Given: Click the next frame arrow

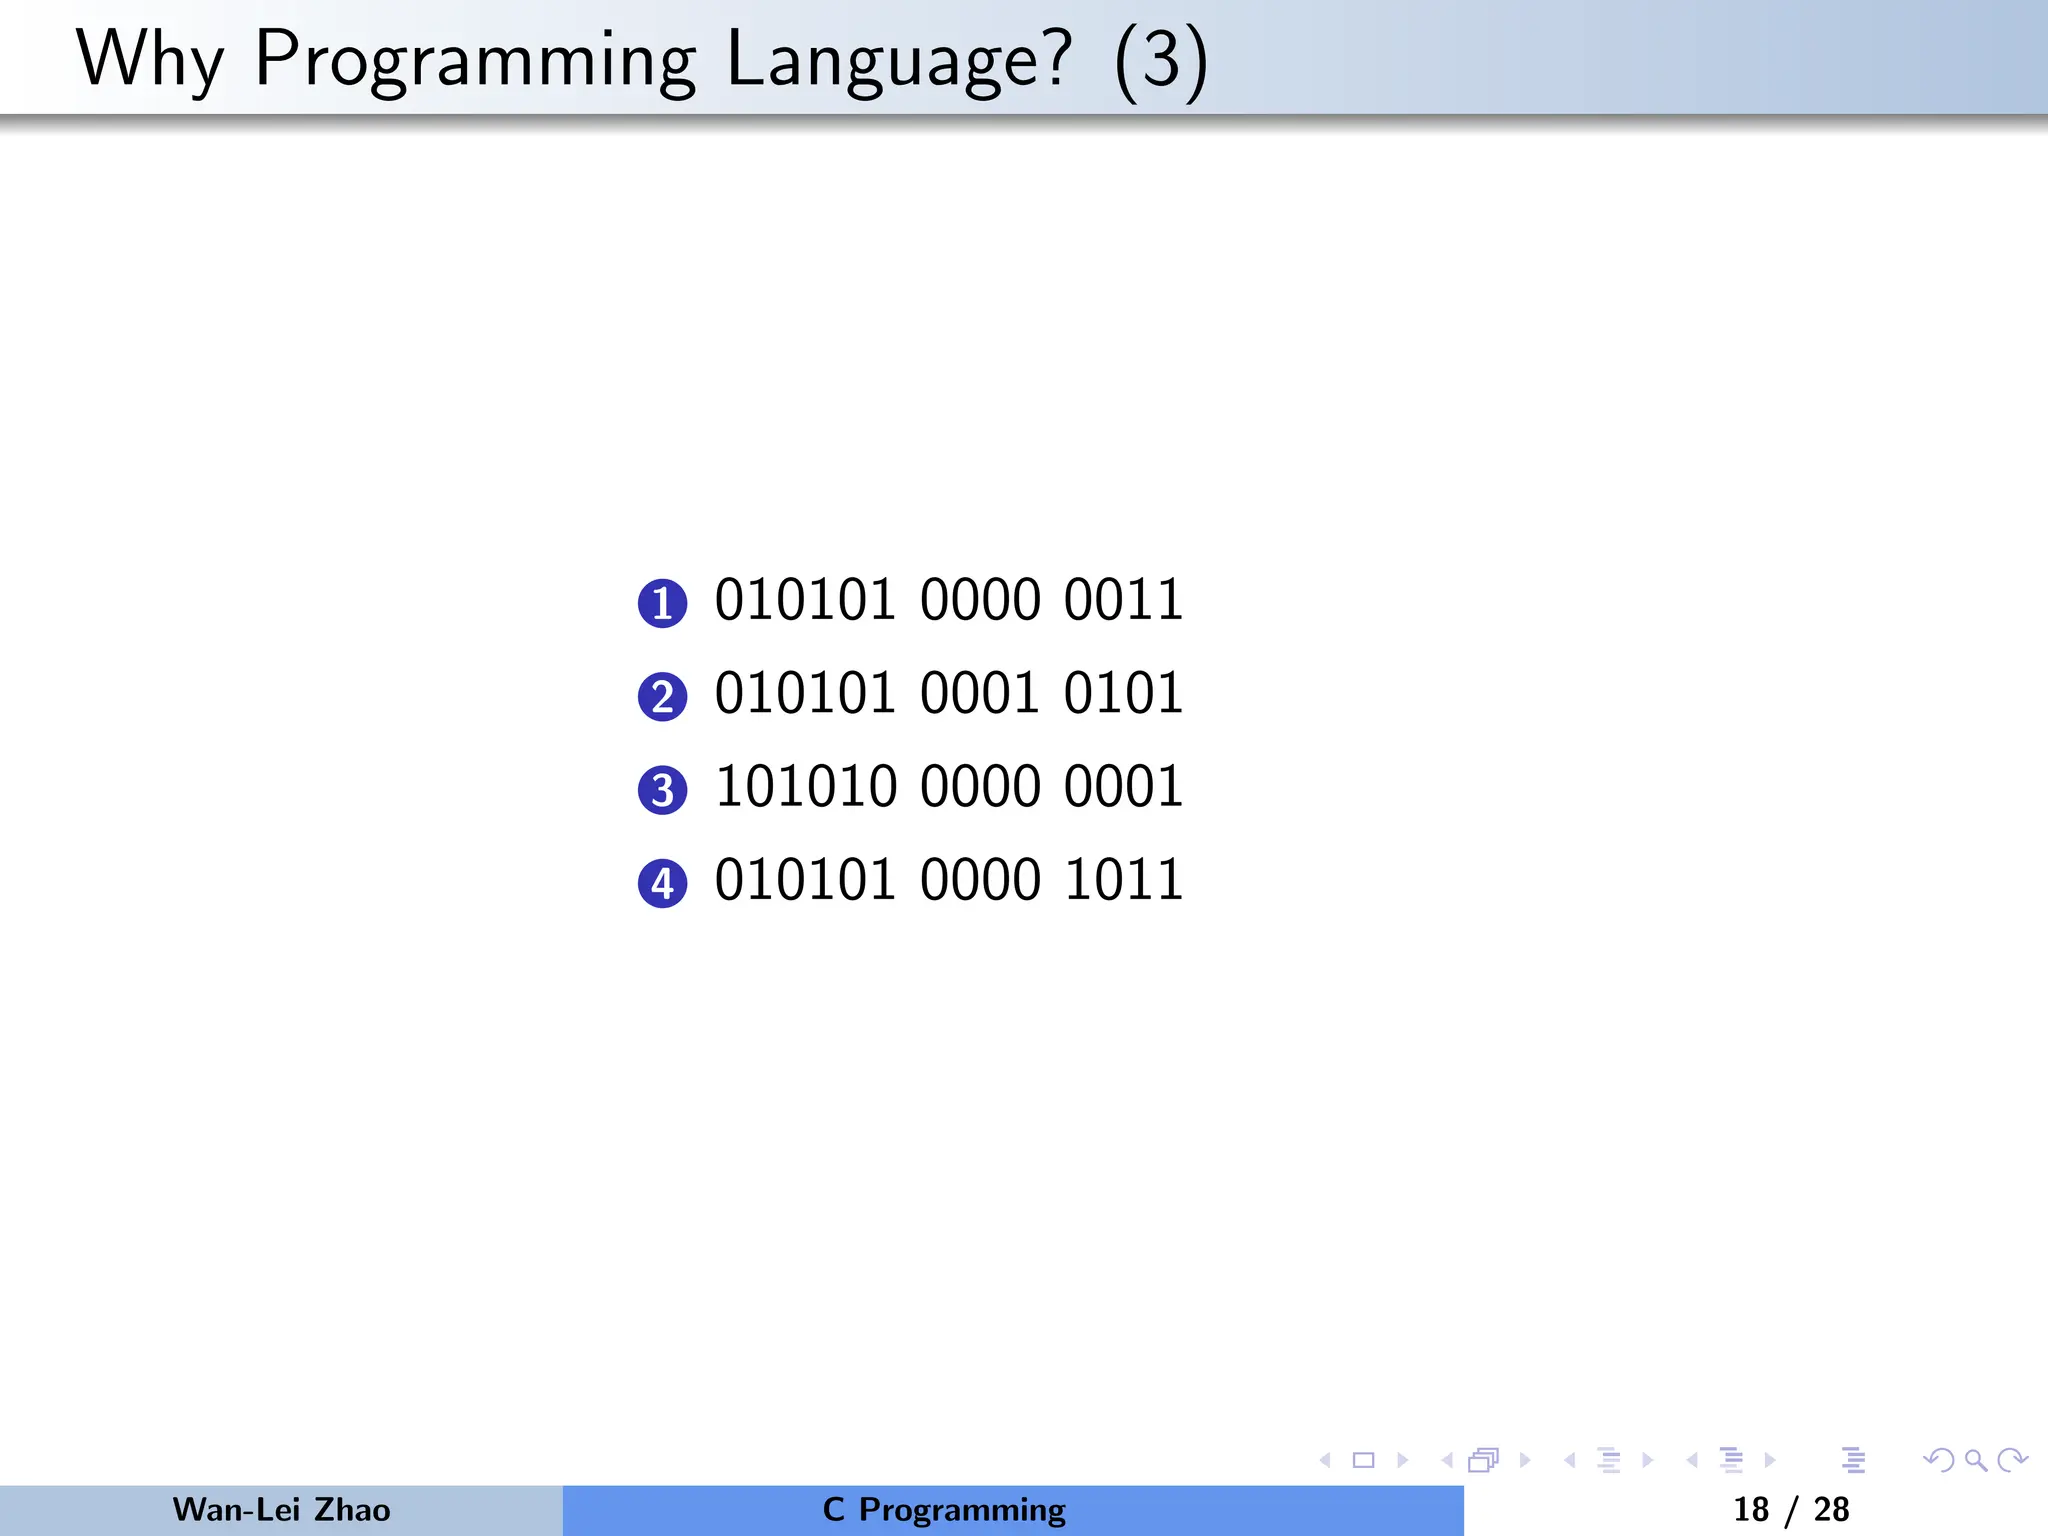Looking at the screenshot, I should tap(1525, 1461).
